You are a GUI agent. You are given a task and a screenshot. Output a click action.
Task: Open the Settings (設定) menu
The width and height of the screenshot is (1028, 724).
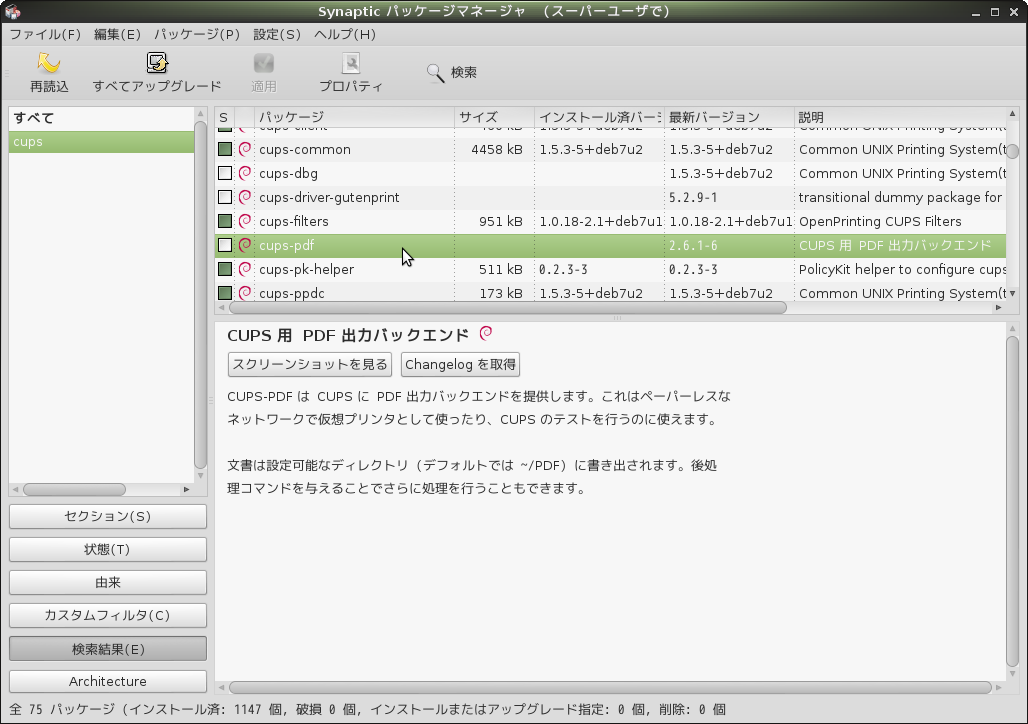(x=277, y=34)
